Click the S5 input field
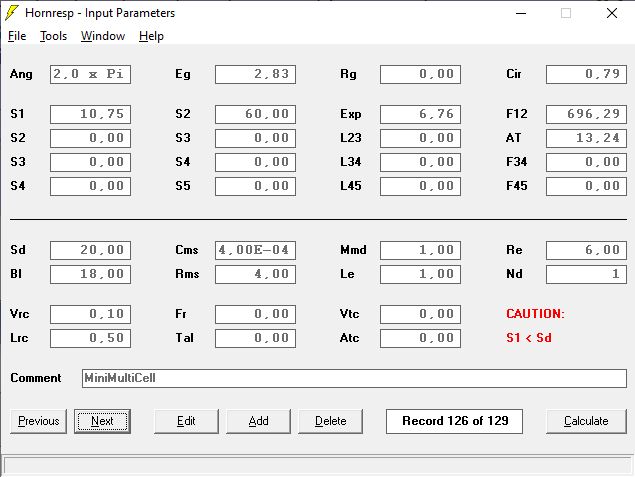 (x=256, y=186)
